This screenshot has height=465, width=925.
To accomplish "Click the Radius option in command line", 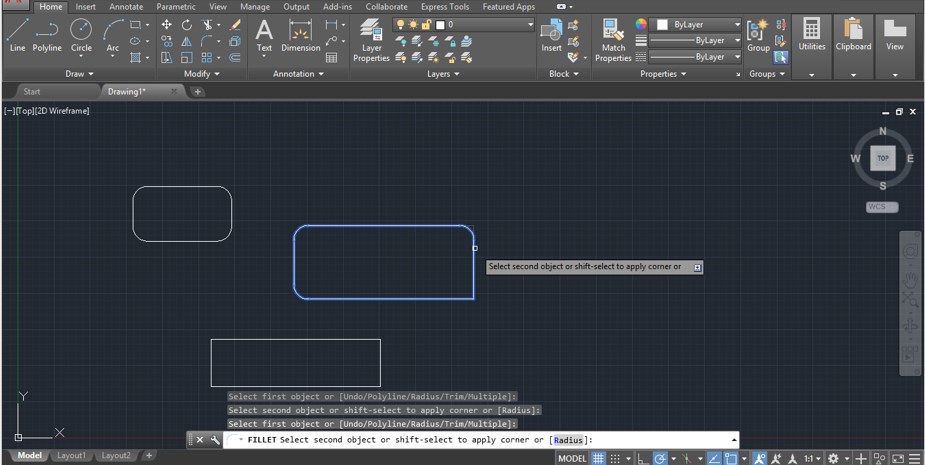I will click(568, 440).
